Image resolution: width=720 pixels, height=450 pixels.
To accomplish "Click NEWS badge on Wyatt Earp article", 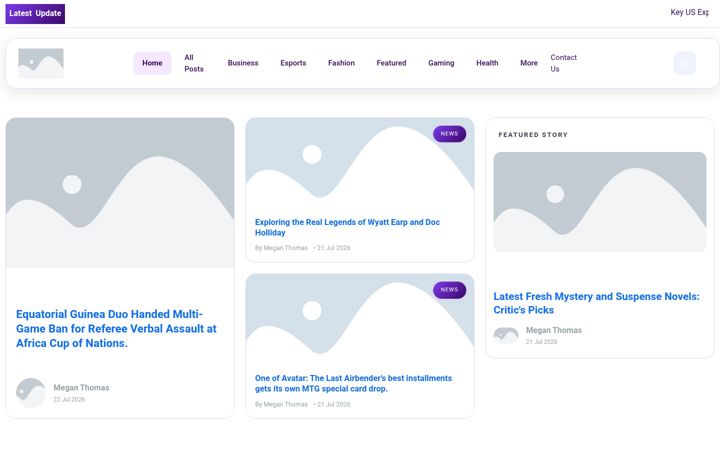I will point(450,134).
